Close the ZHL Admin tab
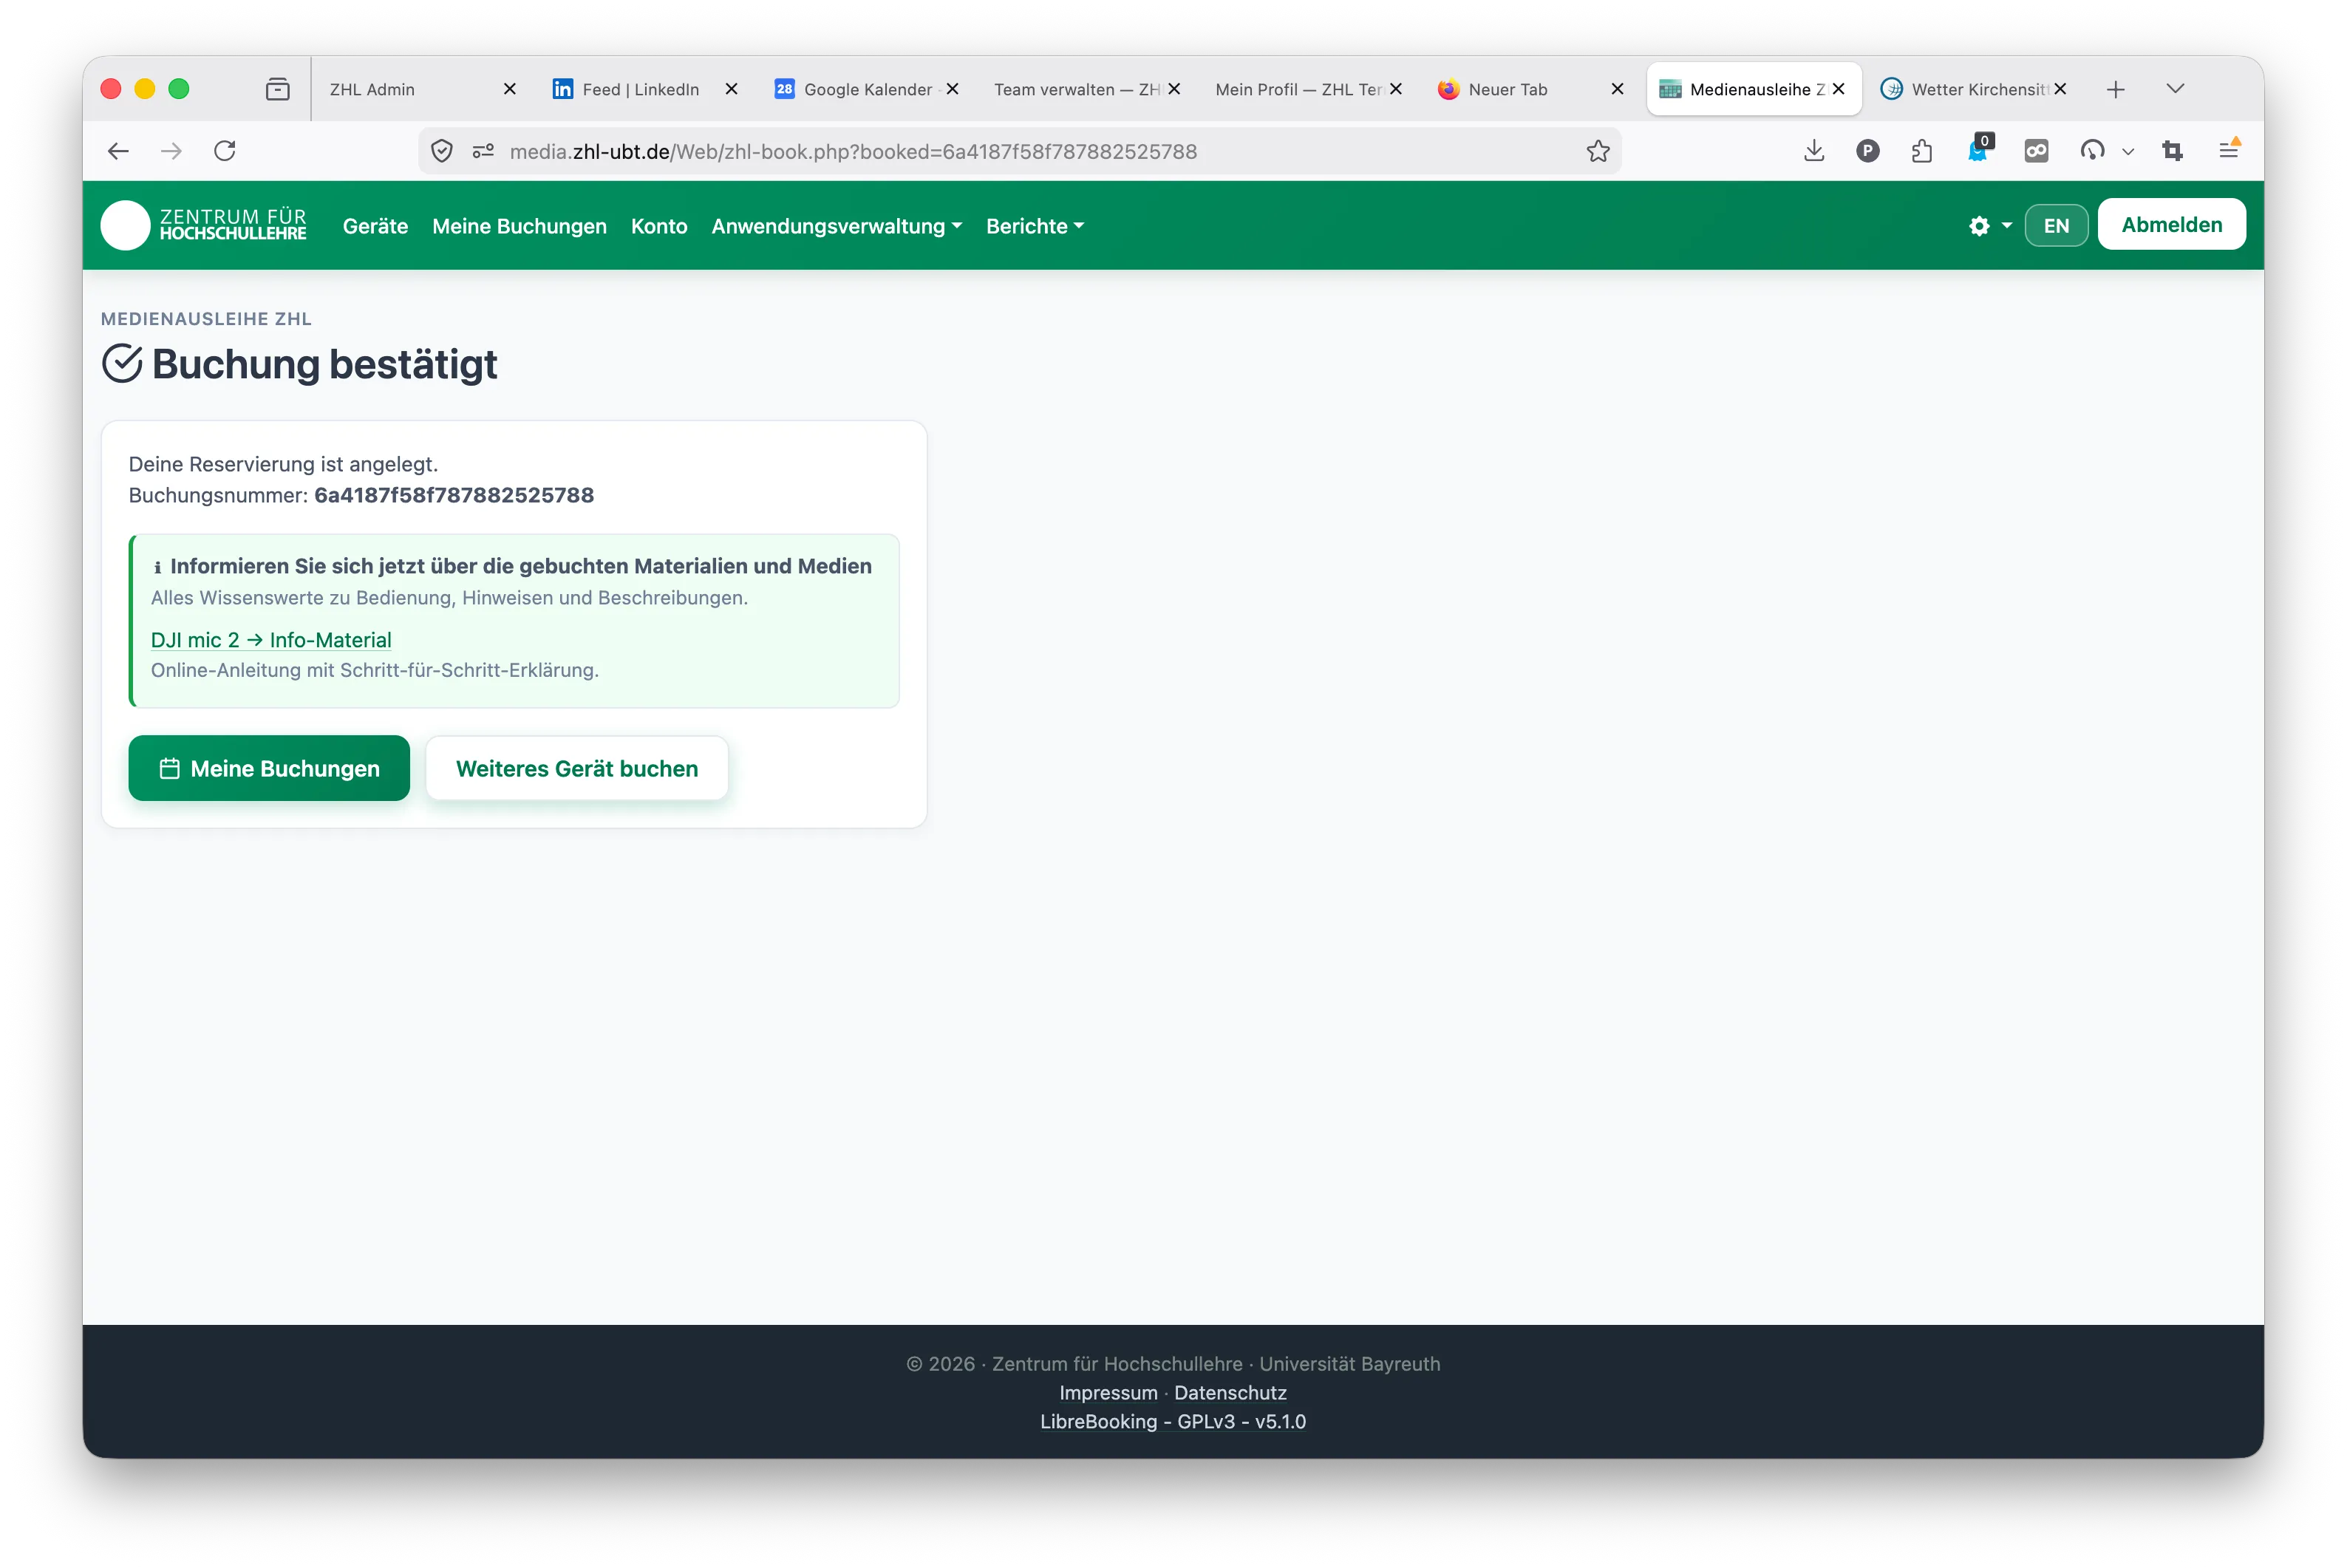The width and height of the screenshot is (2347, 1568). pyautogui.click(x=509, y=89)
